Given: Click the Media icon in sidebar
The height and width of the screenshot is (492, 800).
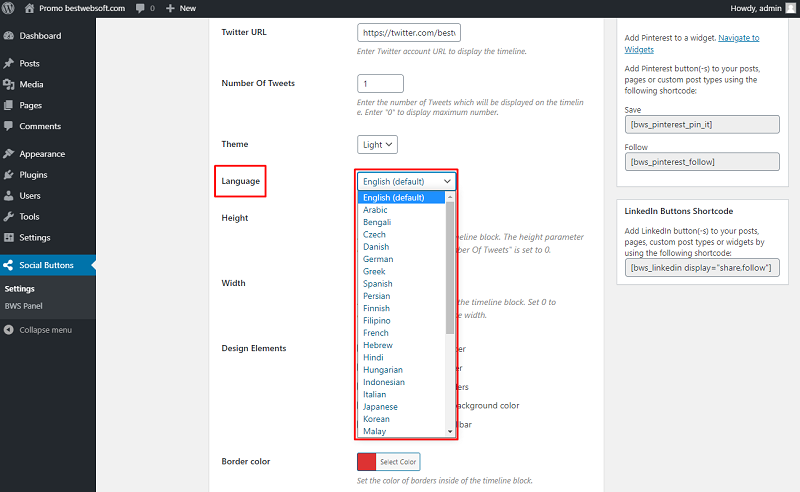Looking at the screenshot, I should 9,84.
